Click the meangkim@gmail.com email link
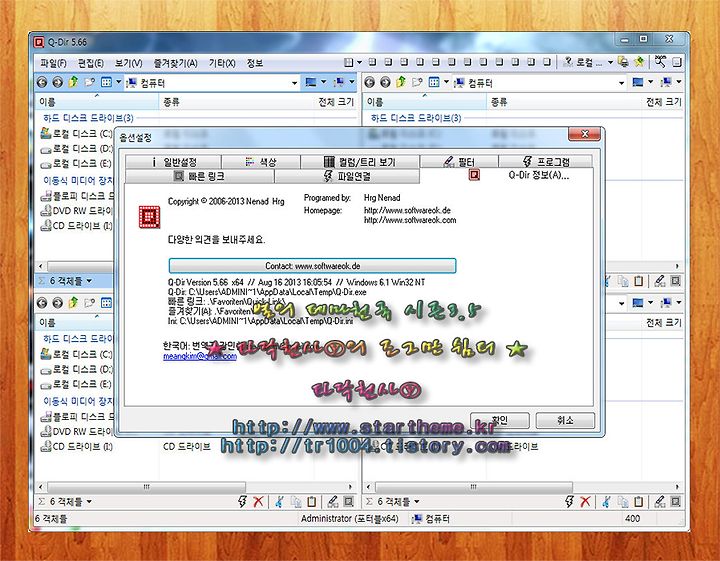Screen dimensions: 720x561 pyautogui.click(x=200, y=356)
